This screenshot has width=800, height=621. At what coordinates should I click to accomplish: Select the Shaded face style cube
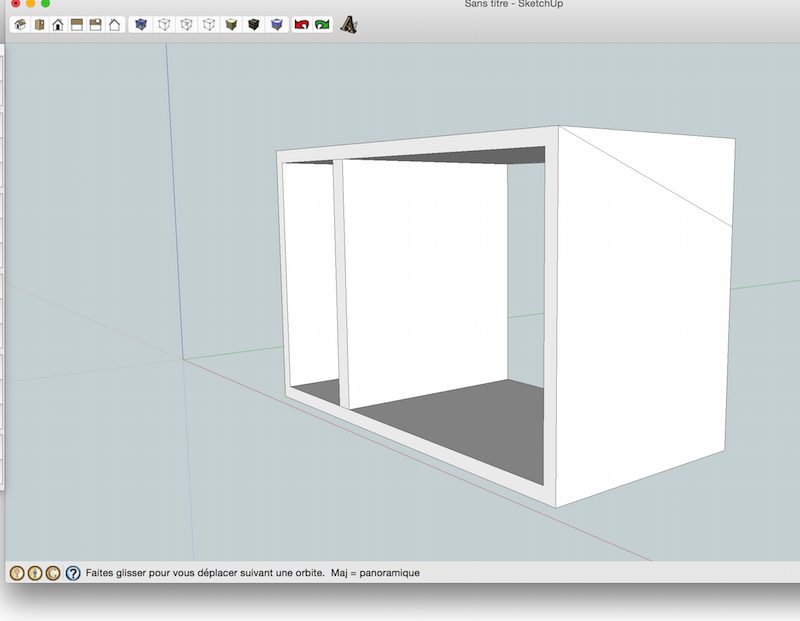click(x=231, y=24)
